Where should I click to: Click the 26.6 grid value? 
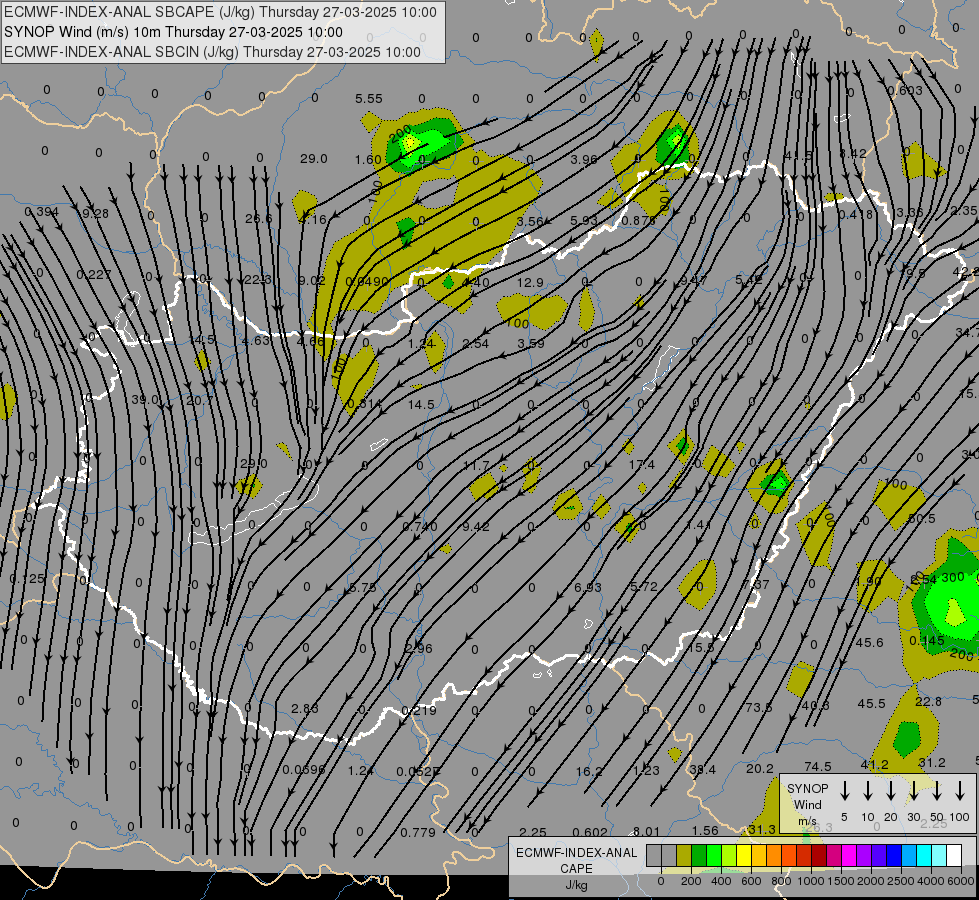[258, 219]
